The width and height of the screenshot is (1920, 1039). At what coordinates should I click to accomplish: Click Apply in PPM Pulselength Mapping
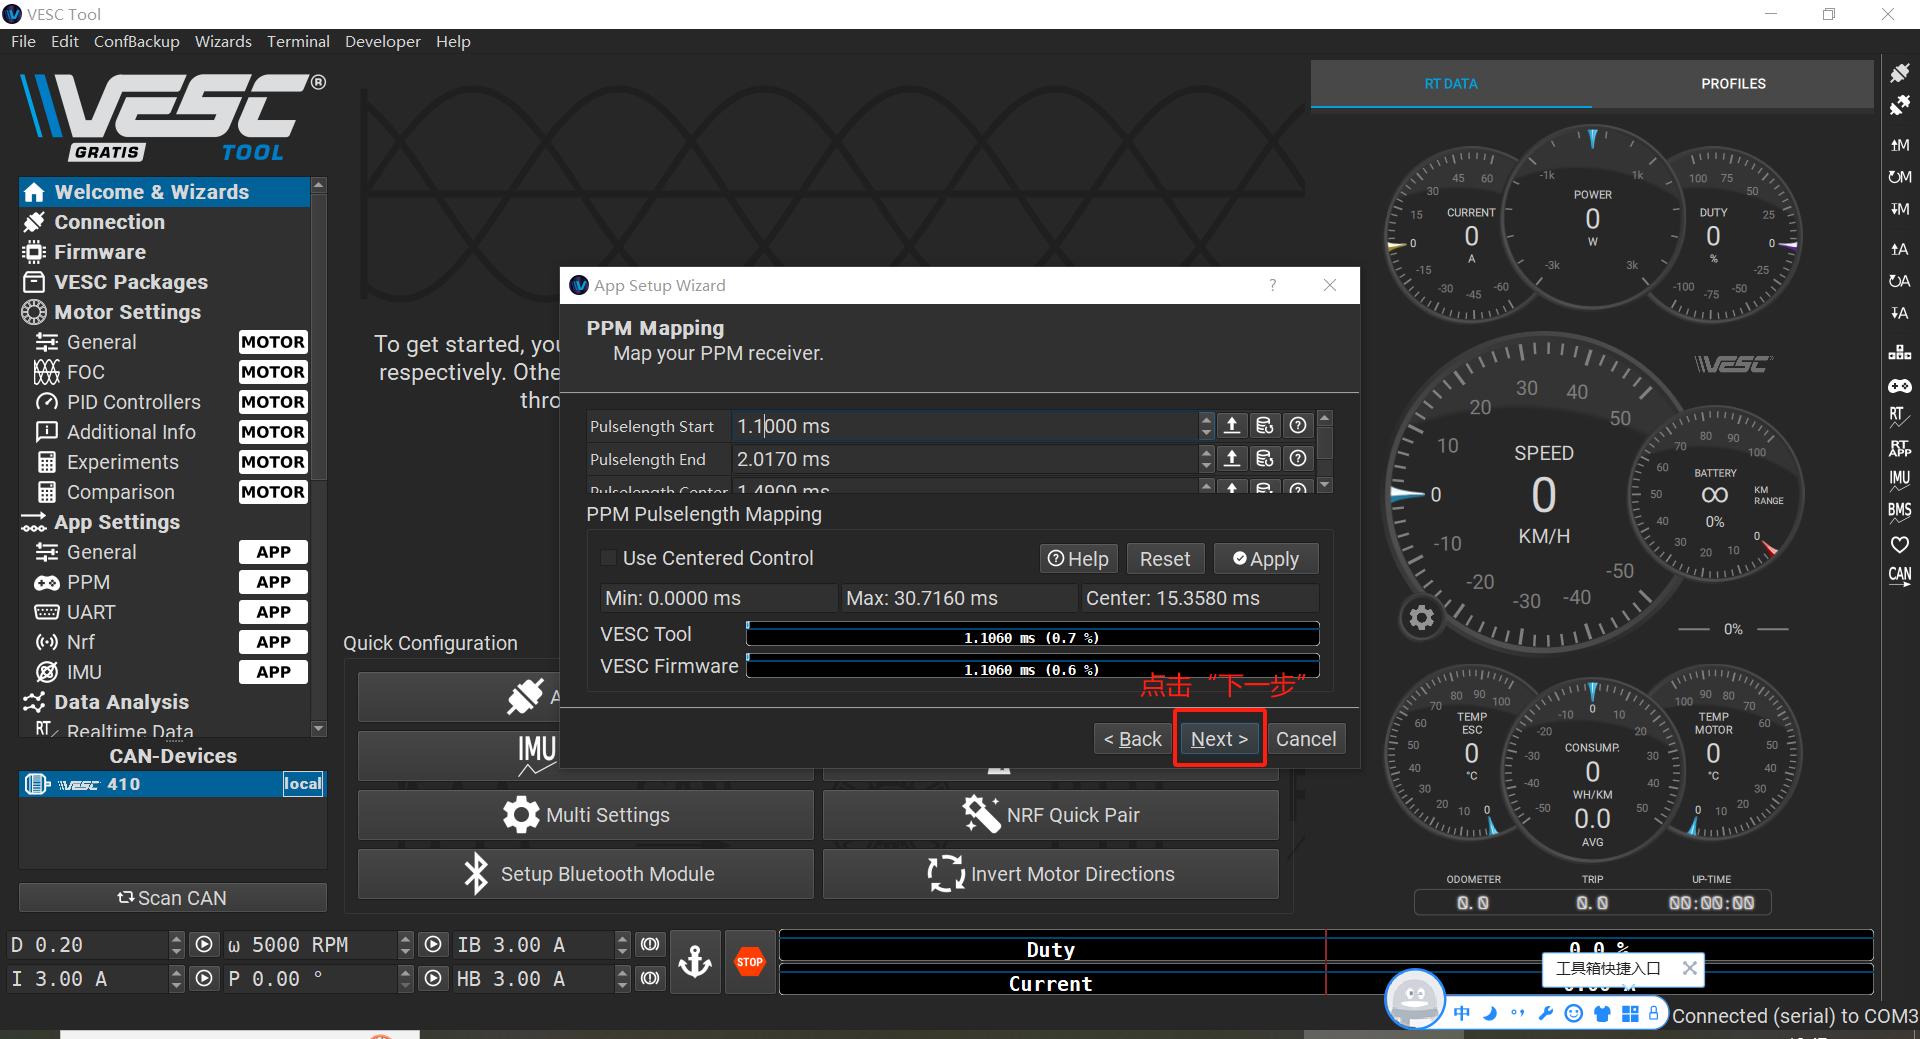[x=1266, y=559]
